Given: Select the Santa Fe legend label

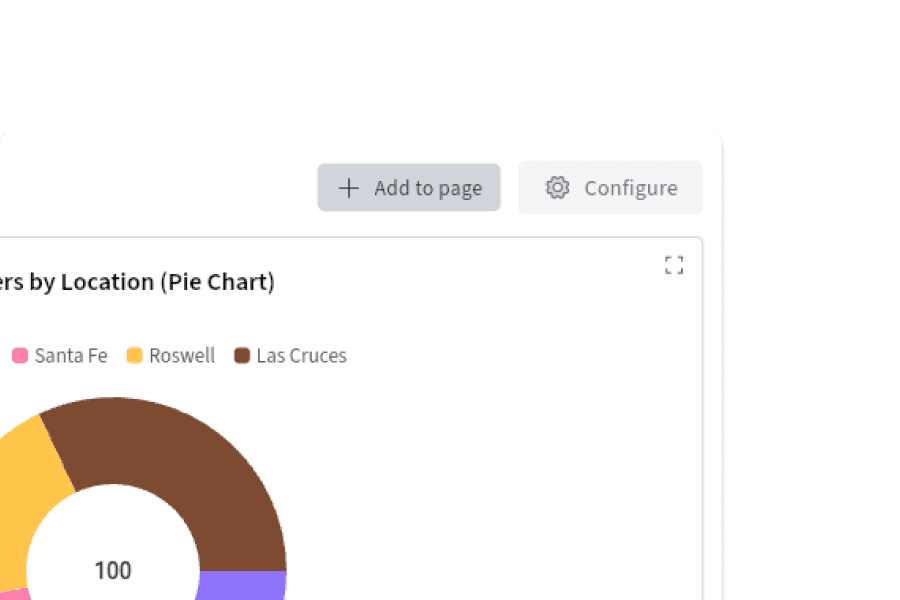Looking at the screenshot, I should coord(71,356).
